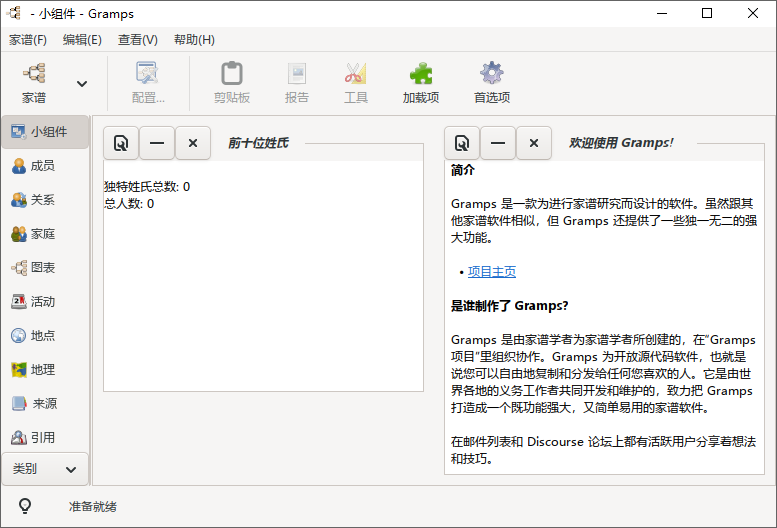Select 活动 events view in sidebar
This screenshot has width=777, height=528.
tap(45, 302)
